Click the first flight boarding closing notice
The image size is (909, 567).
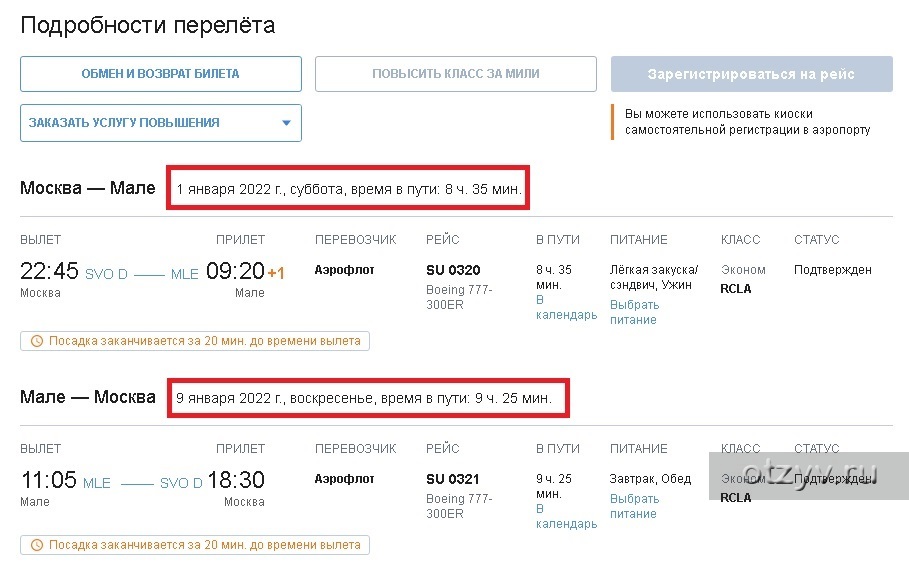195,341
